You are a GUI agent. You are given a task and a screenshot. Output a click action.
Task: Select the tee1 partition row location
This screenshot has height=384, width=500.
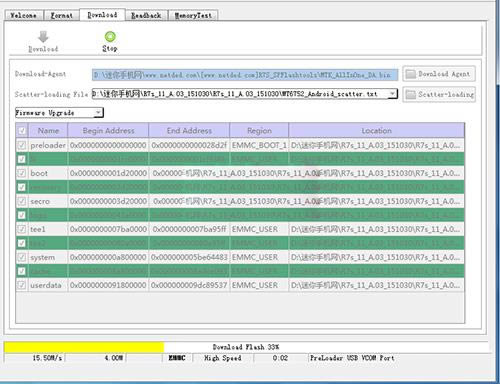(x=376, y=229)
